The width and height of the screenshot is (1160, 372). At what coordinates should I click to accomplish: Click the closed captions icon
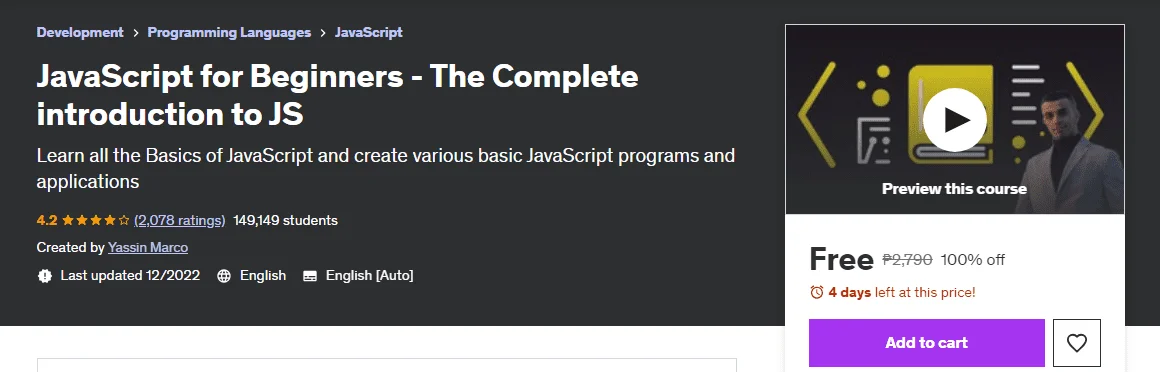click(x=310, y=276)
